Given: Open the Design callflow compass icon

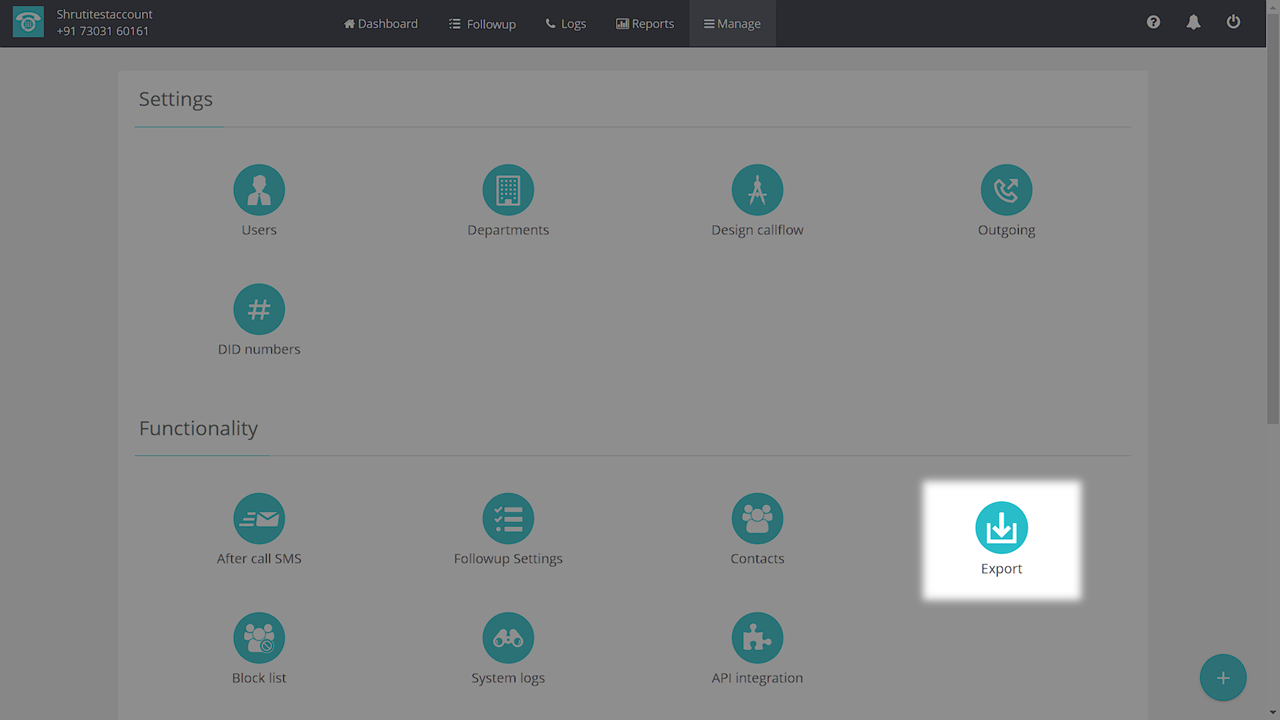Looking at the screenshot, I should pos(757,190).
